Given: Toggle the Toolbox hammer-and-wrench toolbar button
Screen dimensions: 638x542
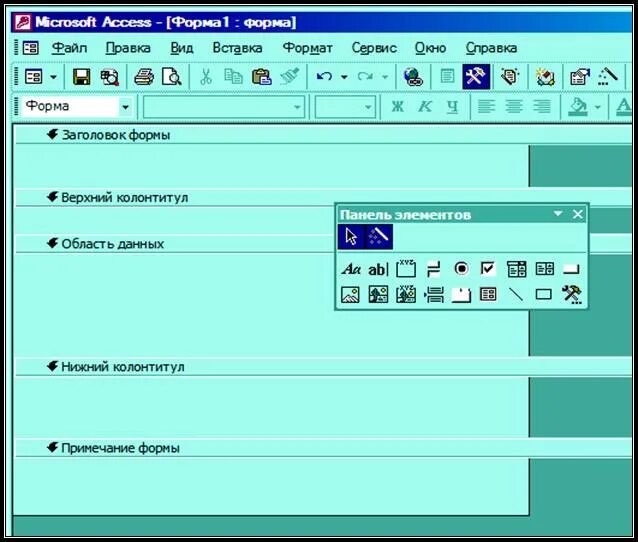Looking at the screenshot, I should coord(476,76).
